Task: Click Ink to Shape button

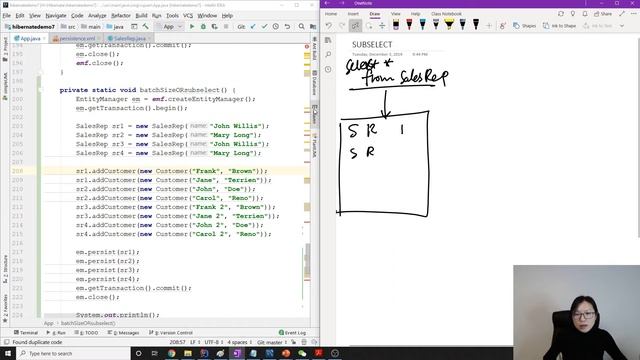Action: coord(559,26)
